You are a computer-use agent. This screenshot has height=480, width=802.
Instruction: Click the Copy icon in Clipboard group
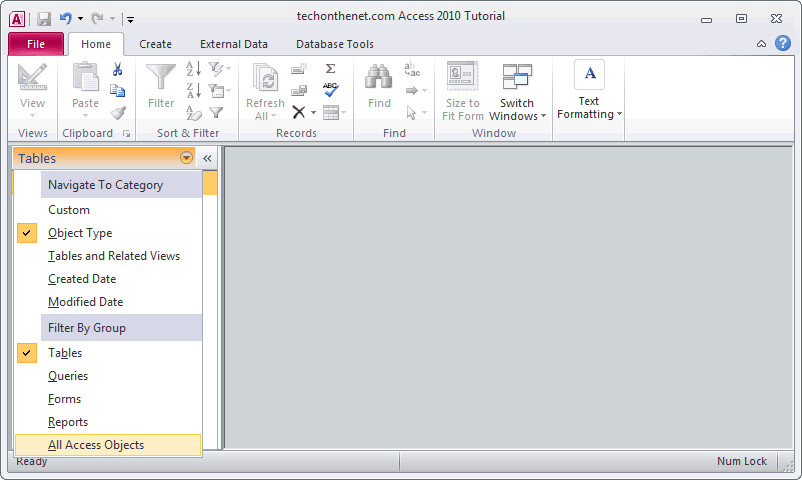118,91
